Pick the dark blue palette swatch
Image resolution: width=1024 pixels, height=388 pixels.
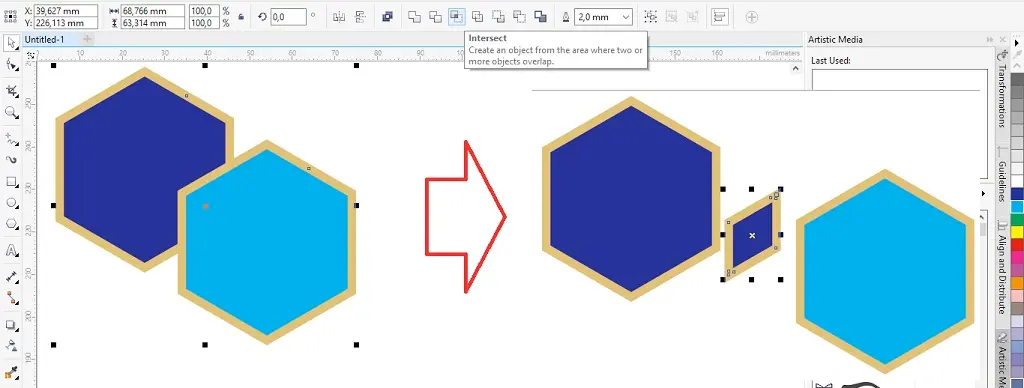pos(1017,194)
